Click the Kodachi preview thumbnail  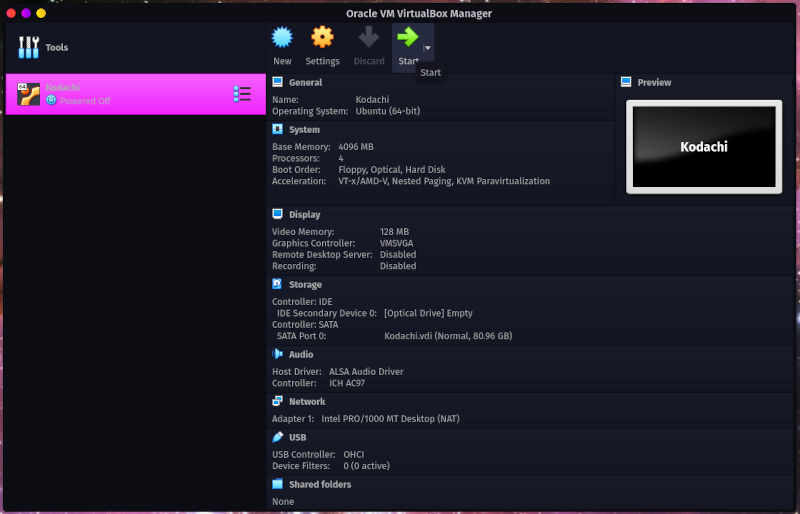pyautogui.click(x=704, y=147)
